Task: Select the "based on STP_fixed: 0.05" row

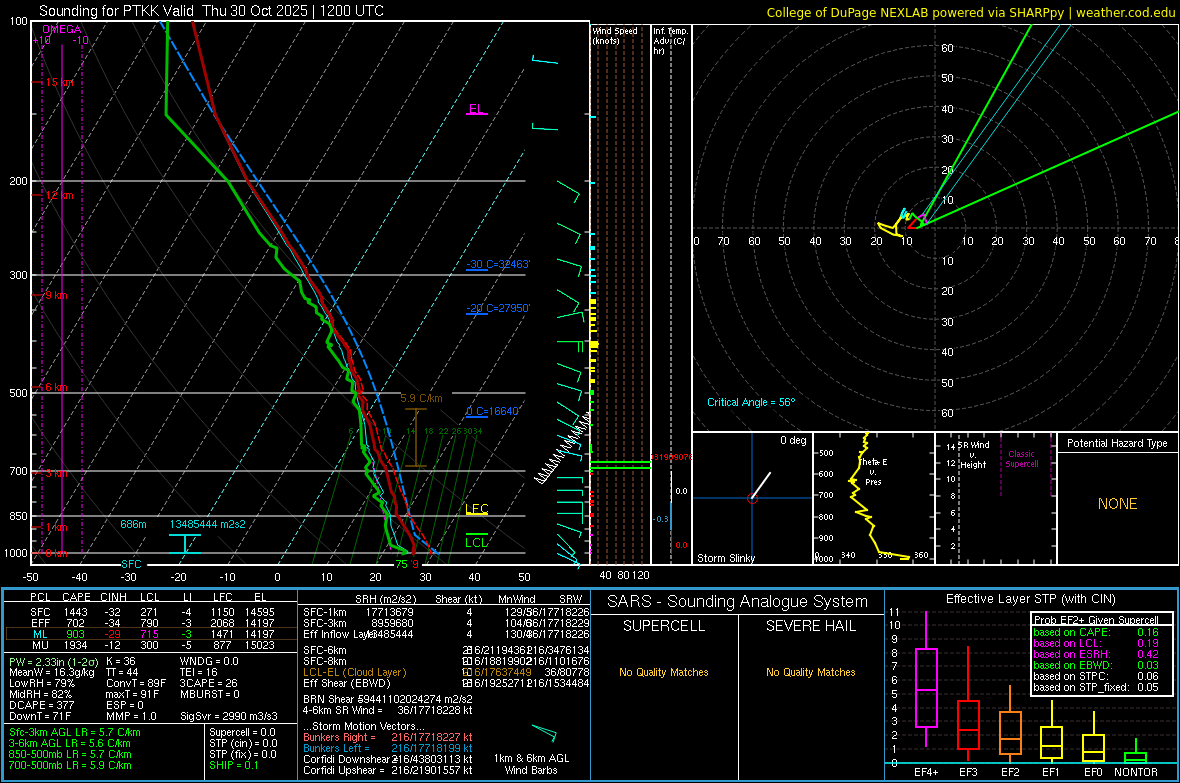Action: click(1096, 687)
